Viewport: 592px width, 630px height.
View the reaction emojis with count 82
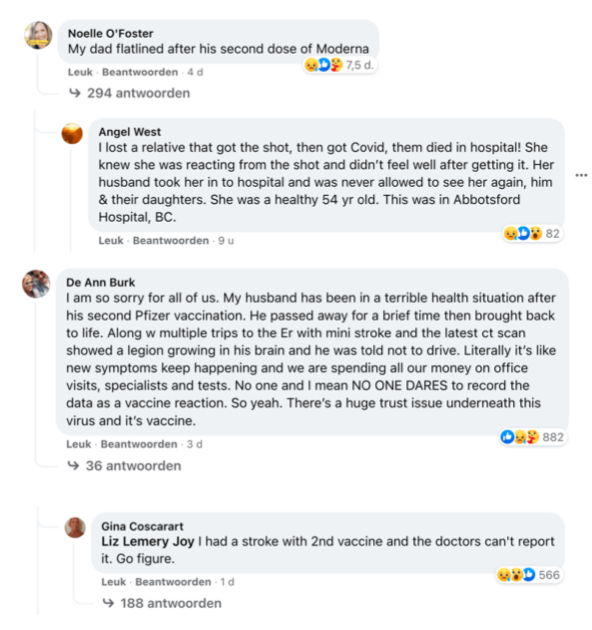point(532,233)
